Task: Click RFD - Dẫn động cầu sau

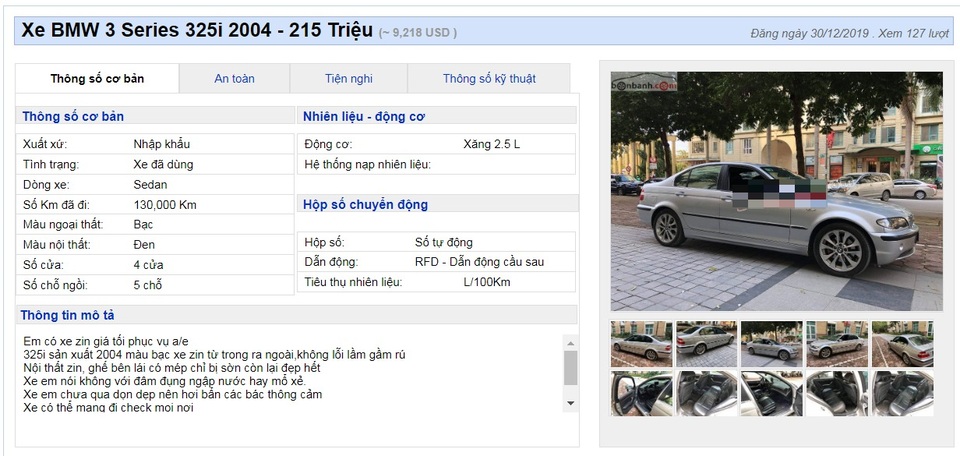Action: coord(479,262)
